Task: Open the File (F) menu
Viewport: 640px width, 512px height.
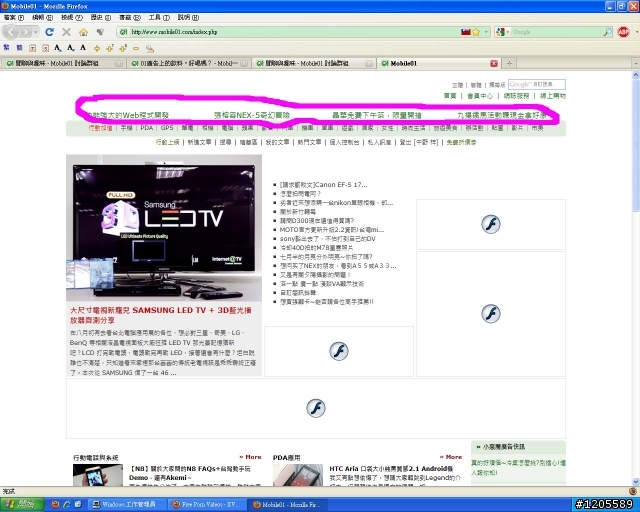Action: pyautogui.click(x=14, y=18)
